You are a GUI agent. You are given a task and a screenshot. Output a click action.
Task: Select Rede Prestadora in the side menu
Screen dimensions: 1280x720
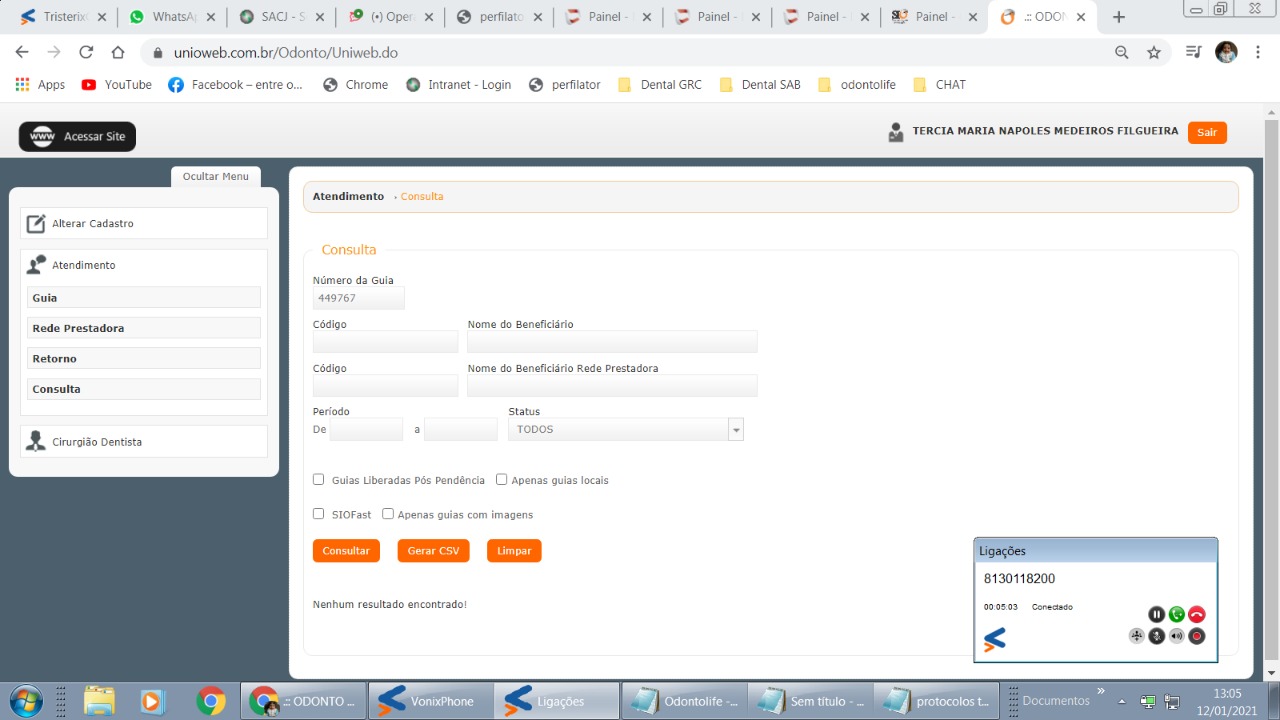[x=146, y=328]
